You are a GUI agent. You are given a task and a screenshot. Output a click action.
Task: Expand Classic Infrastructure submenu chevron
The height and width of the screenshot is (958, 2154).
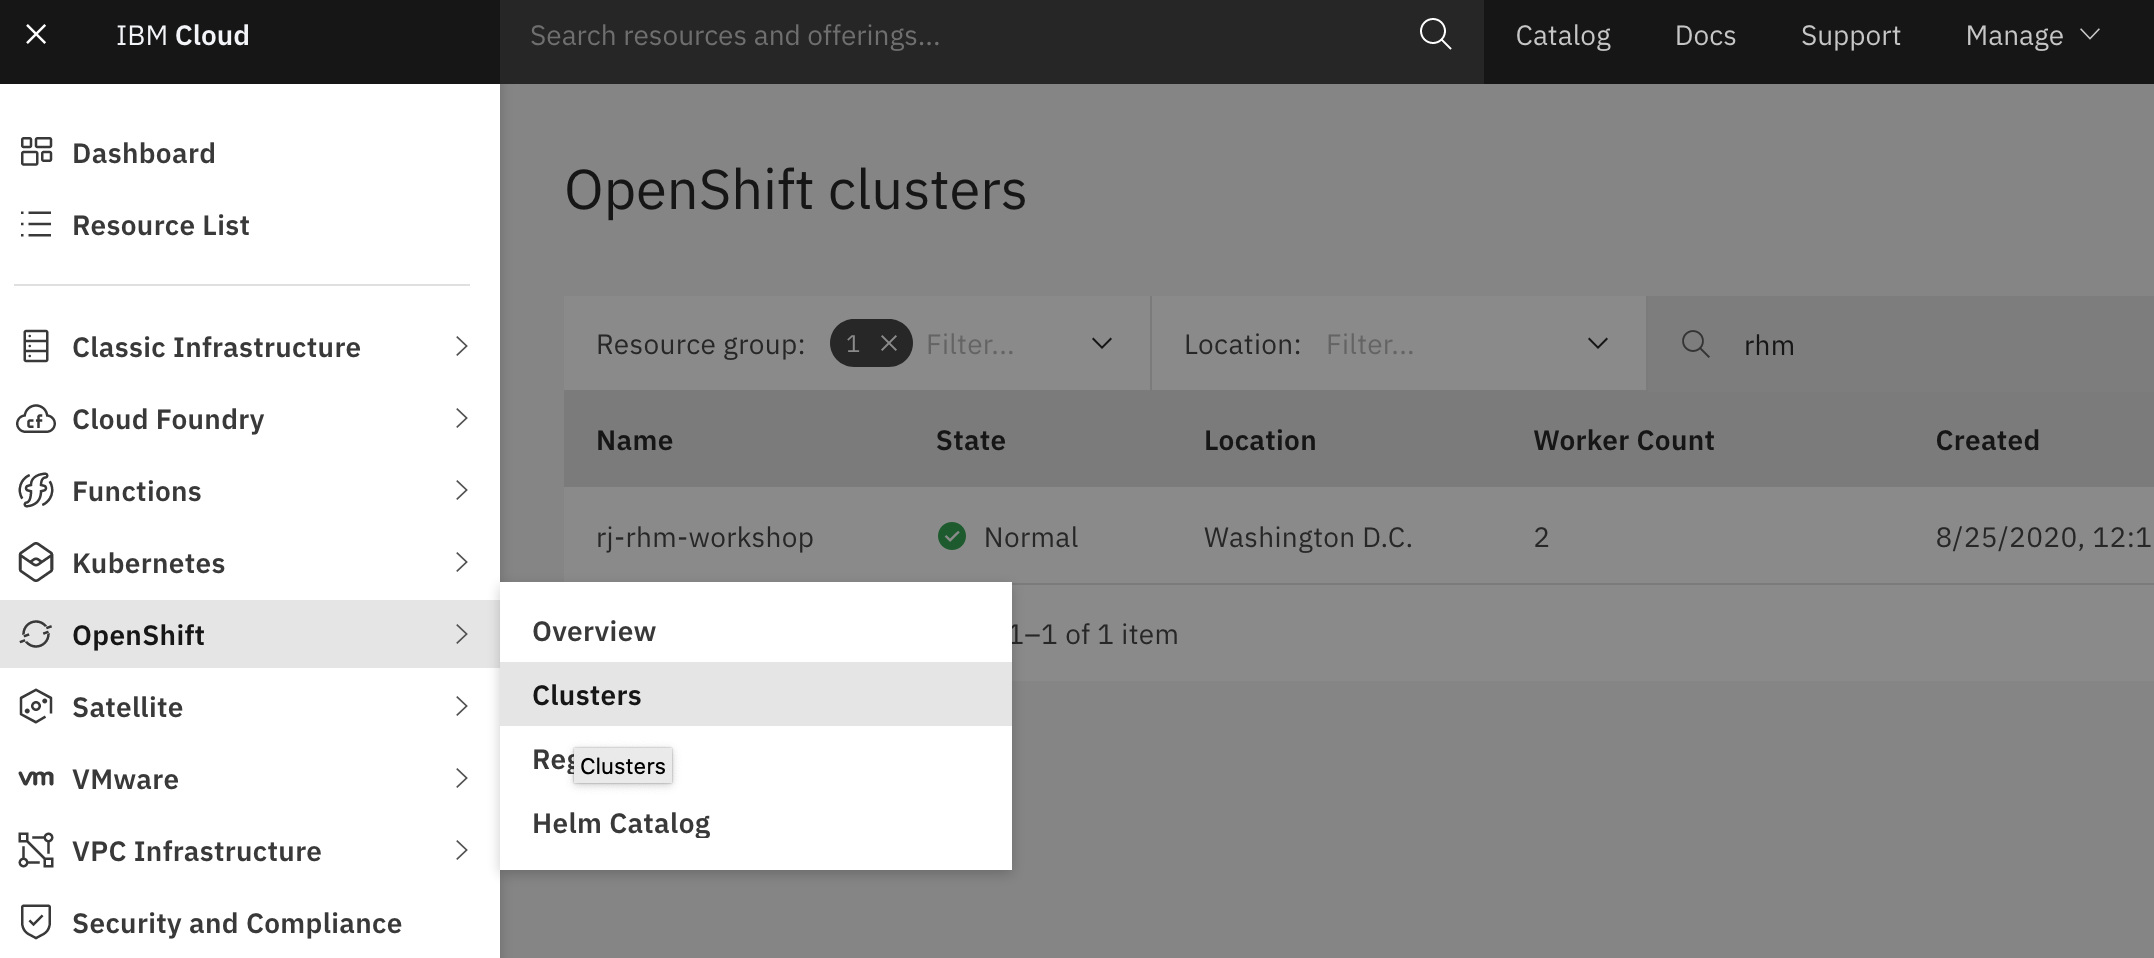point(461,346)
